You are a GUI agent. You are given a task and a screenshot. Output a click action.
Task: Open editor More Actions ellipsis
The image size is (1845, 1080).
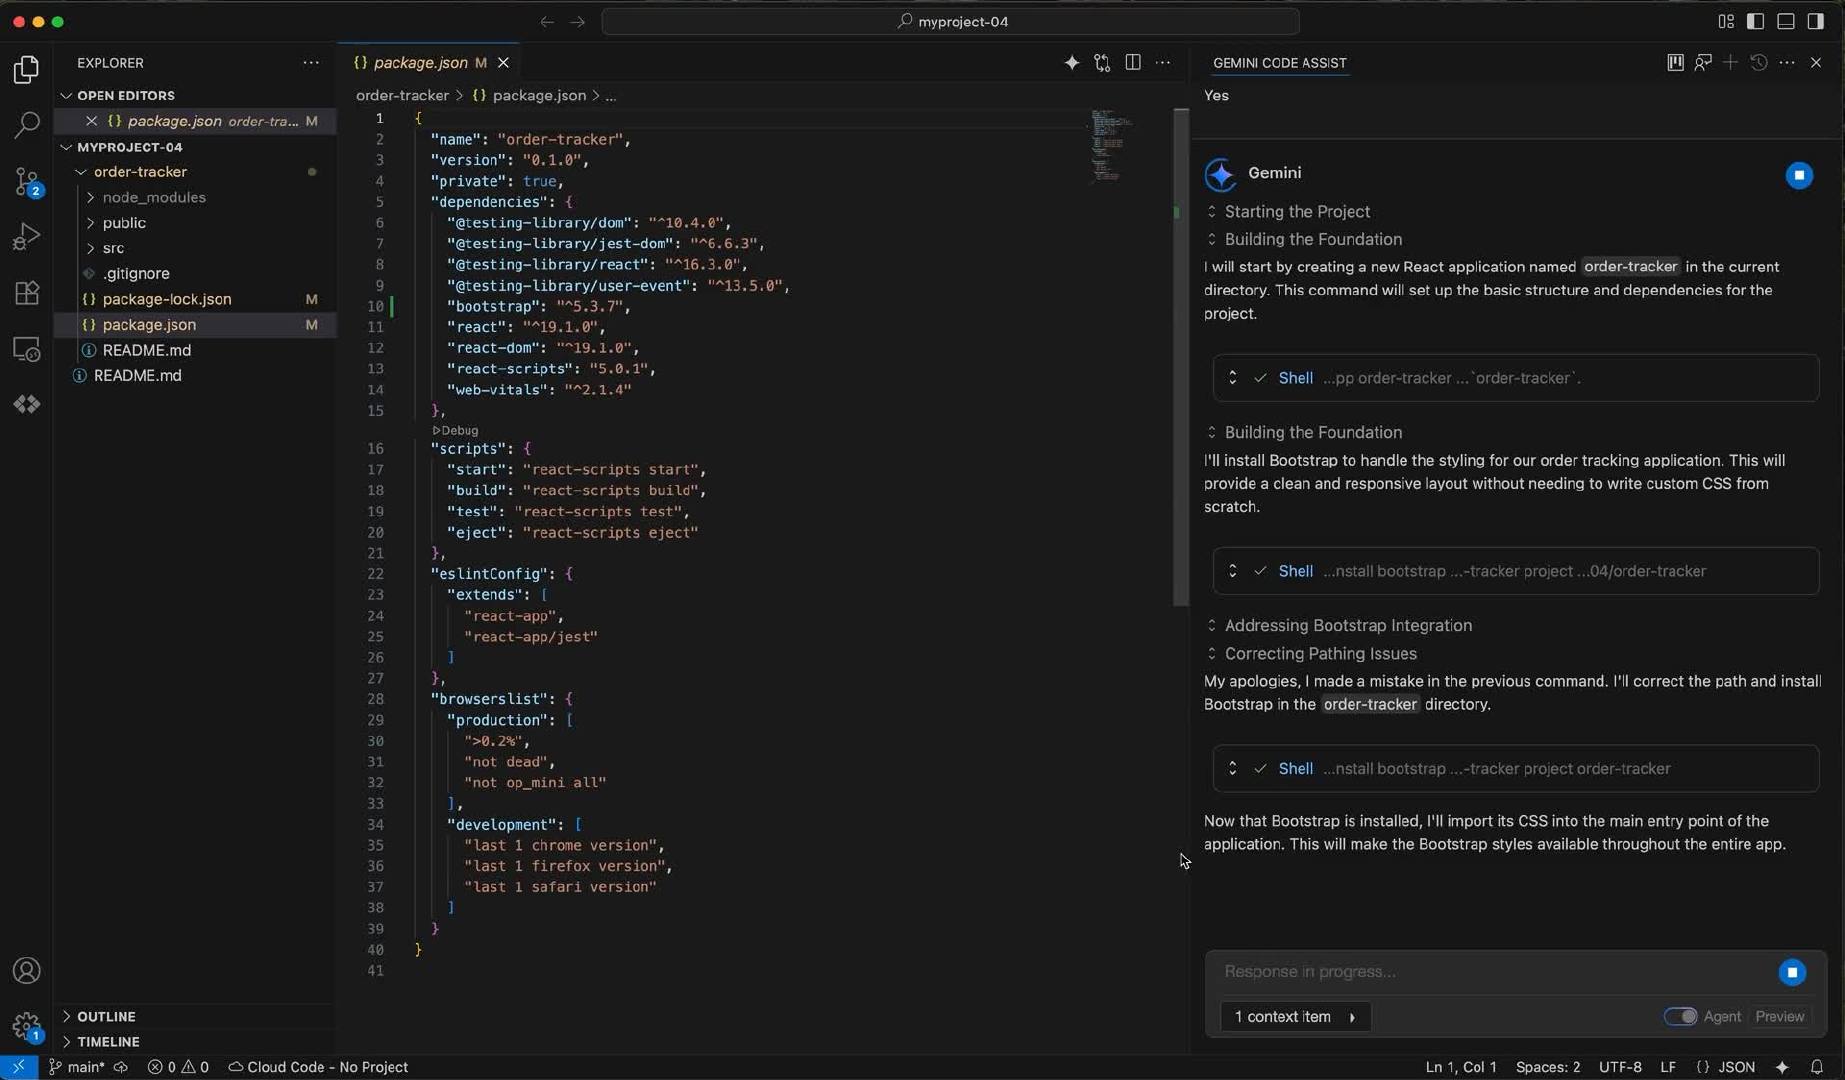point(1163,63)
